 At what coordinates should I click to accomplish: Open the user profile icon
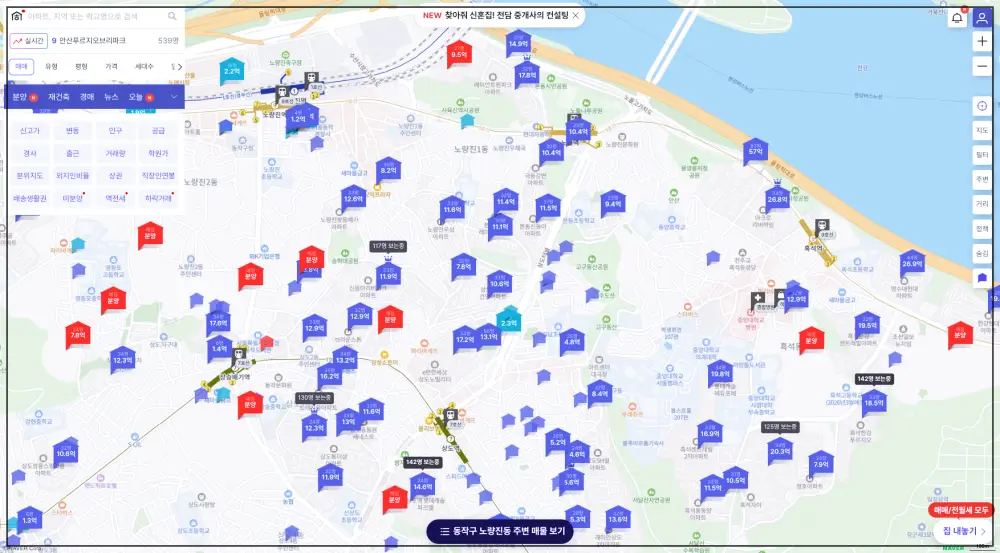pos(982,18)
